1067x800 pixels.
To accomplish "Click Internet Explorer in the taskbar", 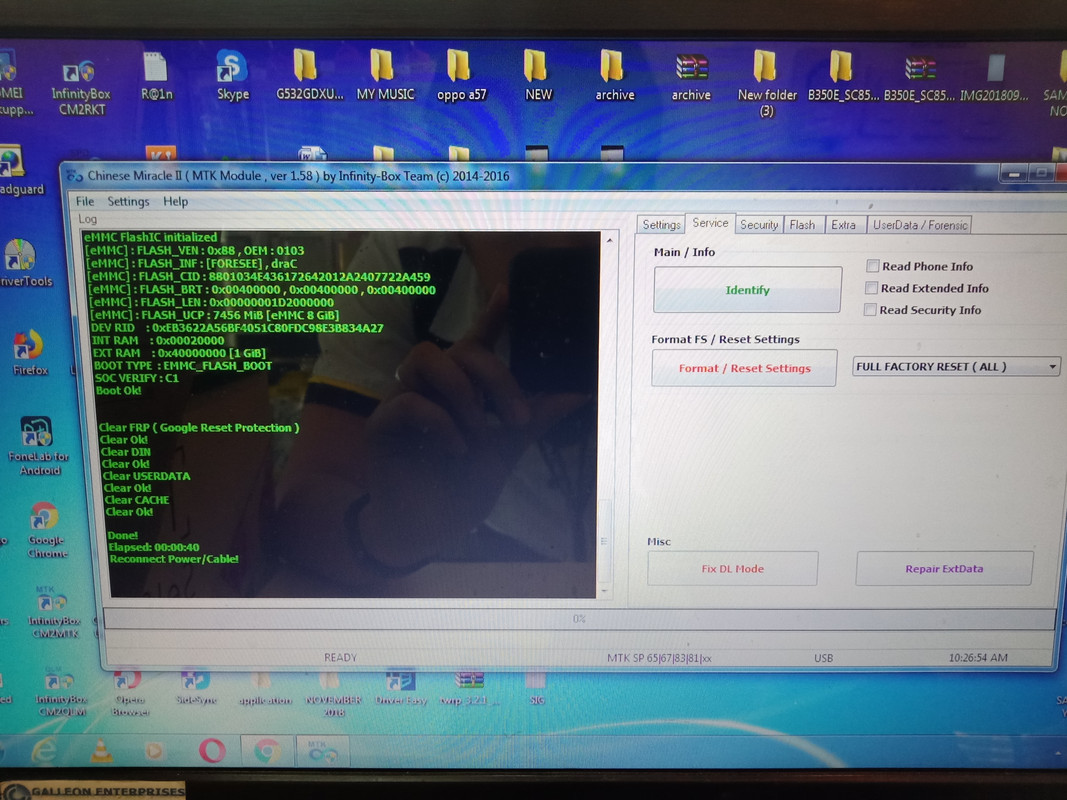I will click(44, 750).
